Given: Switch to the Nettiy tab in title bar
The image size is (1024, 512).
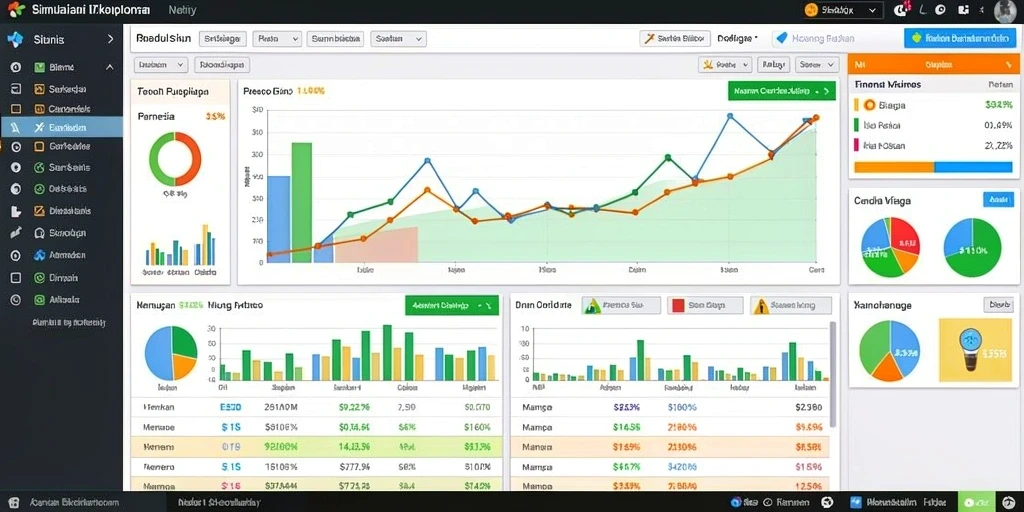Looking at the screenshot, I should pyautogui.click(x=182, y=10).
